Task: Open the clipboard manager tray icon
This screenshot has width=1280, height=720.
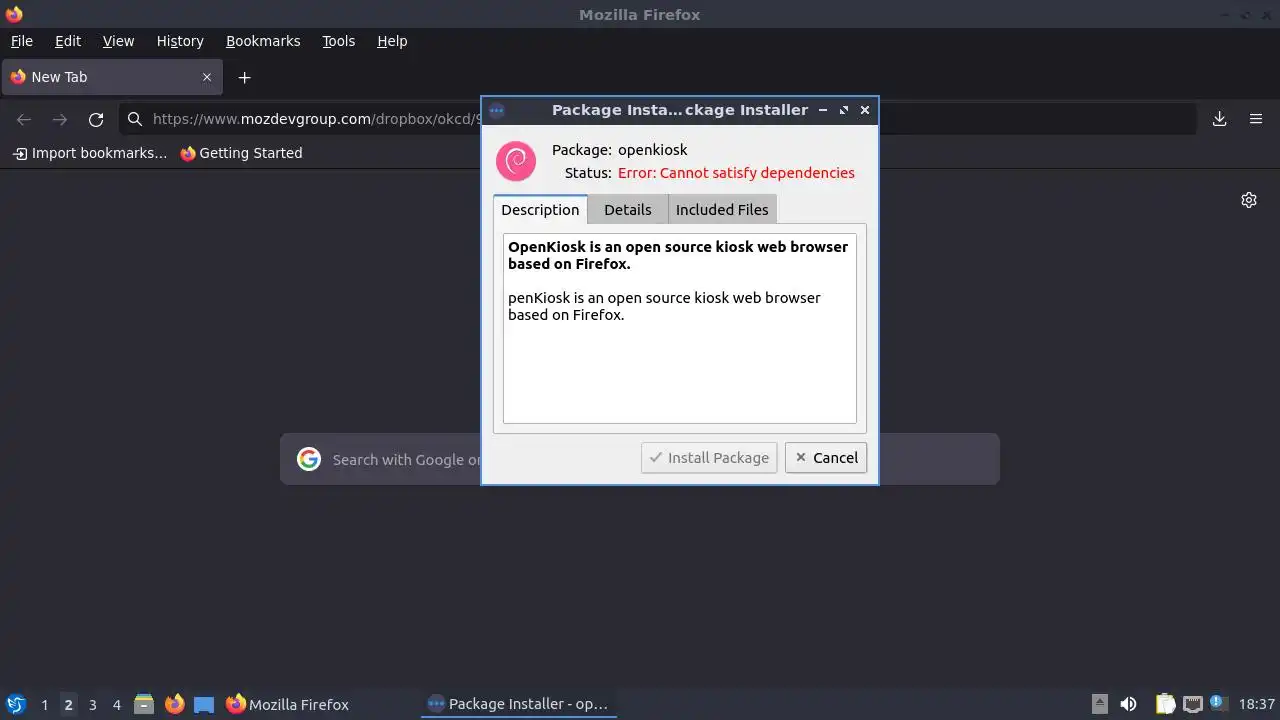Action: (x=1165, y=704)
